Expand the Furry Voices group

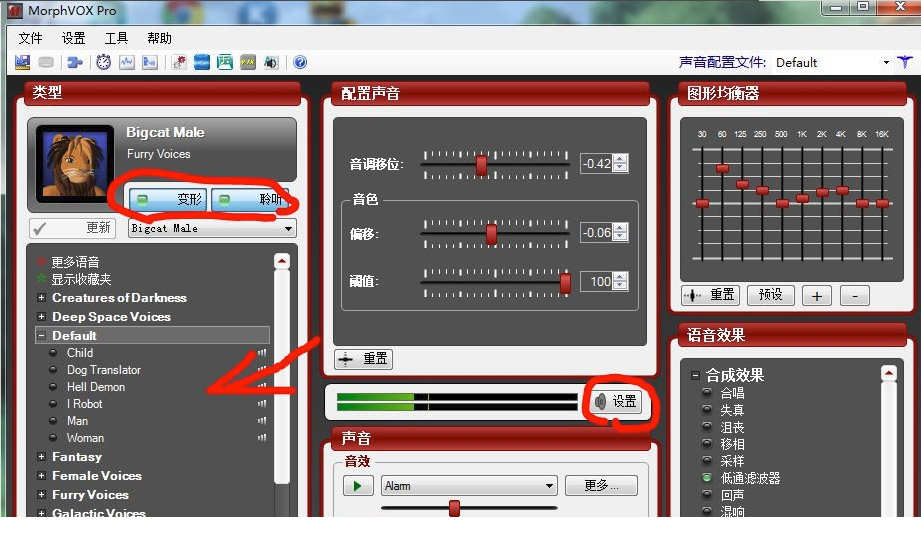[41, 495]
